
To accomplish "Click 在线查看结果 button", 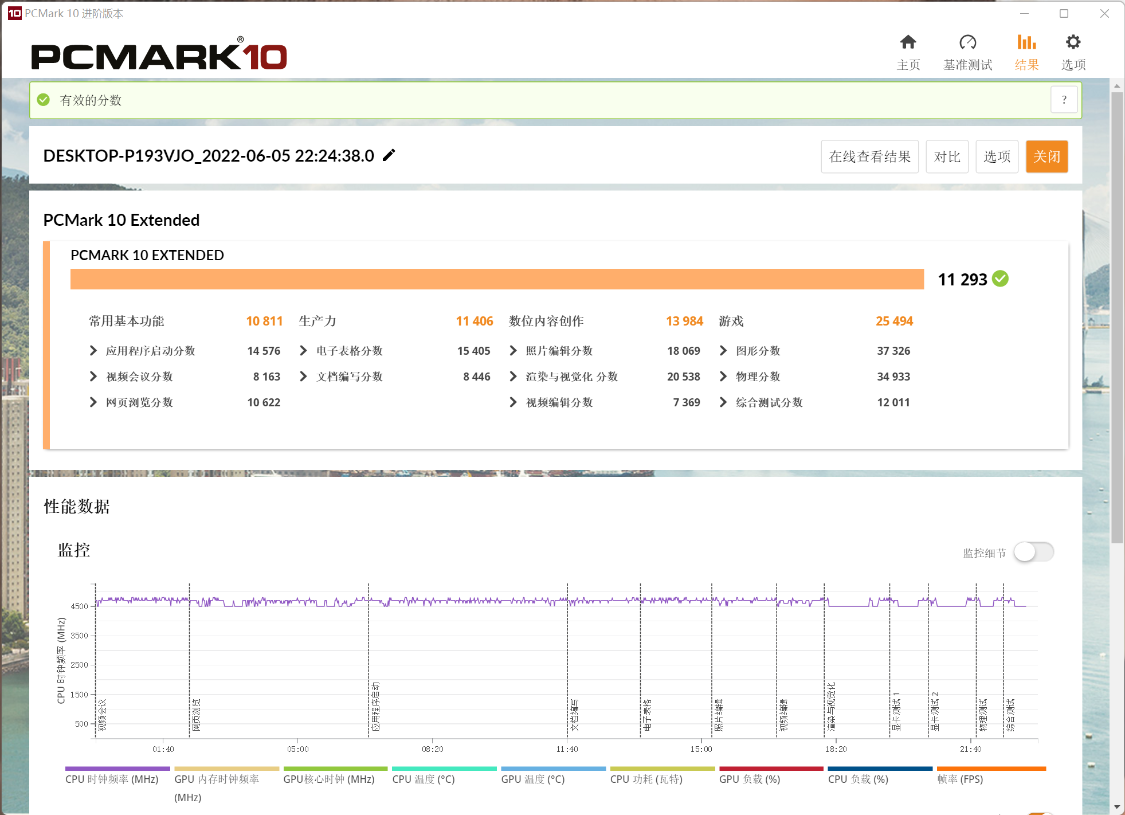I will 870,156.
